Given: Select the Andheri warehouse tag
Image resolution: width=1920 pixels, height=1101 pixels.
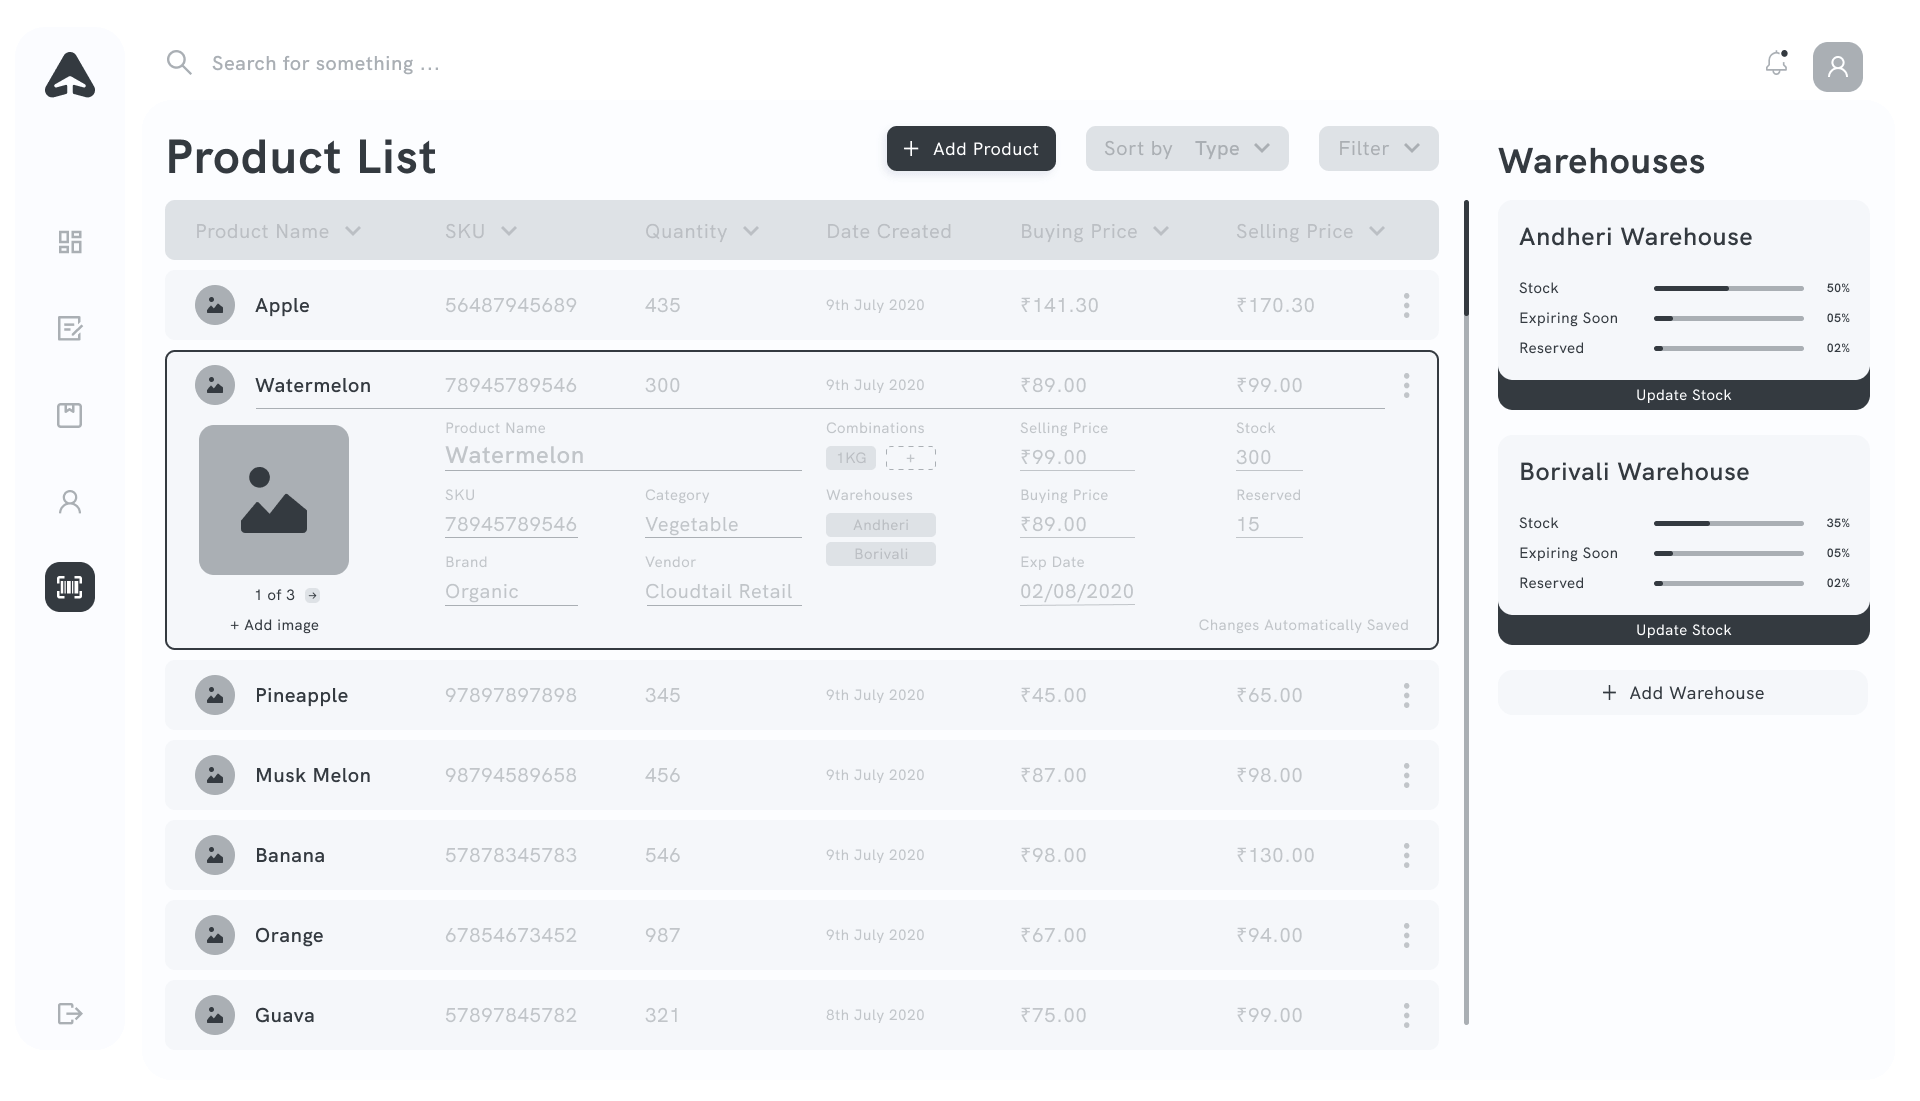Looking at the screenshot, I should [x=880, y=525].
